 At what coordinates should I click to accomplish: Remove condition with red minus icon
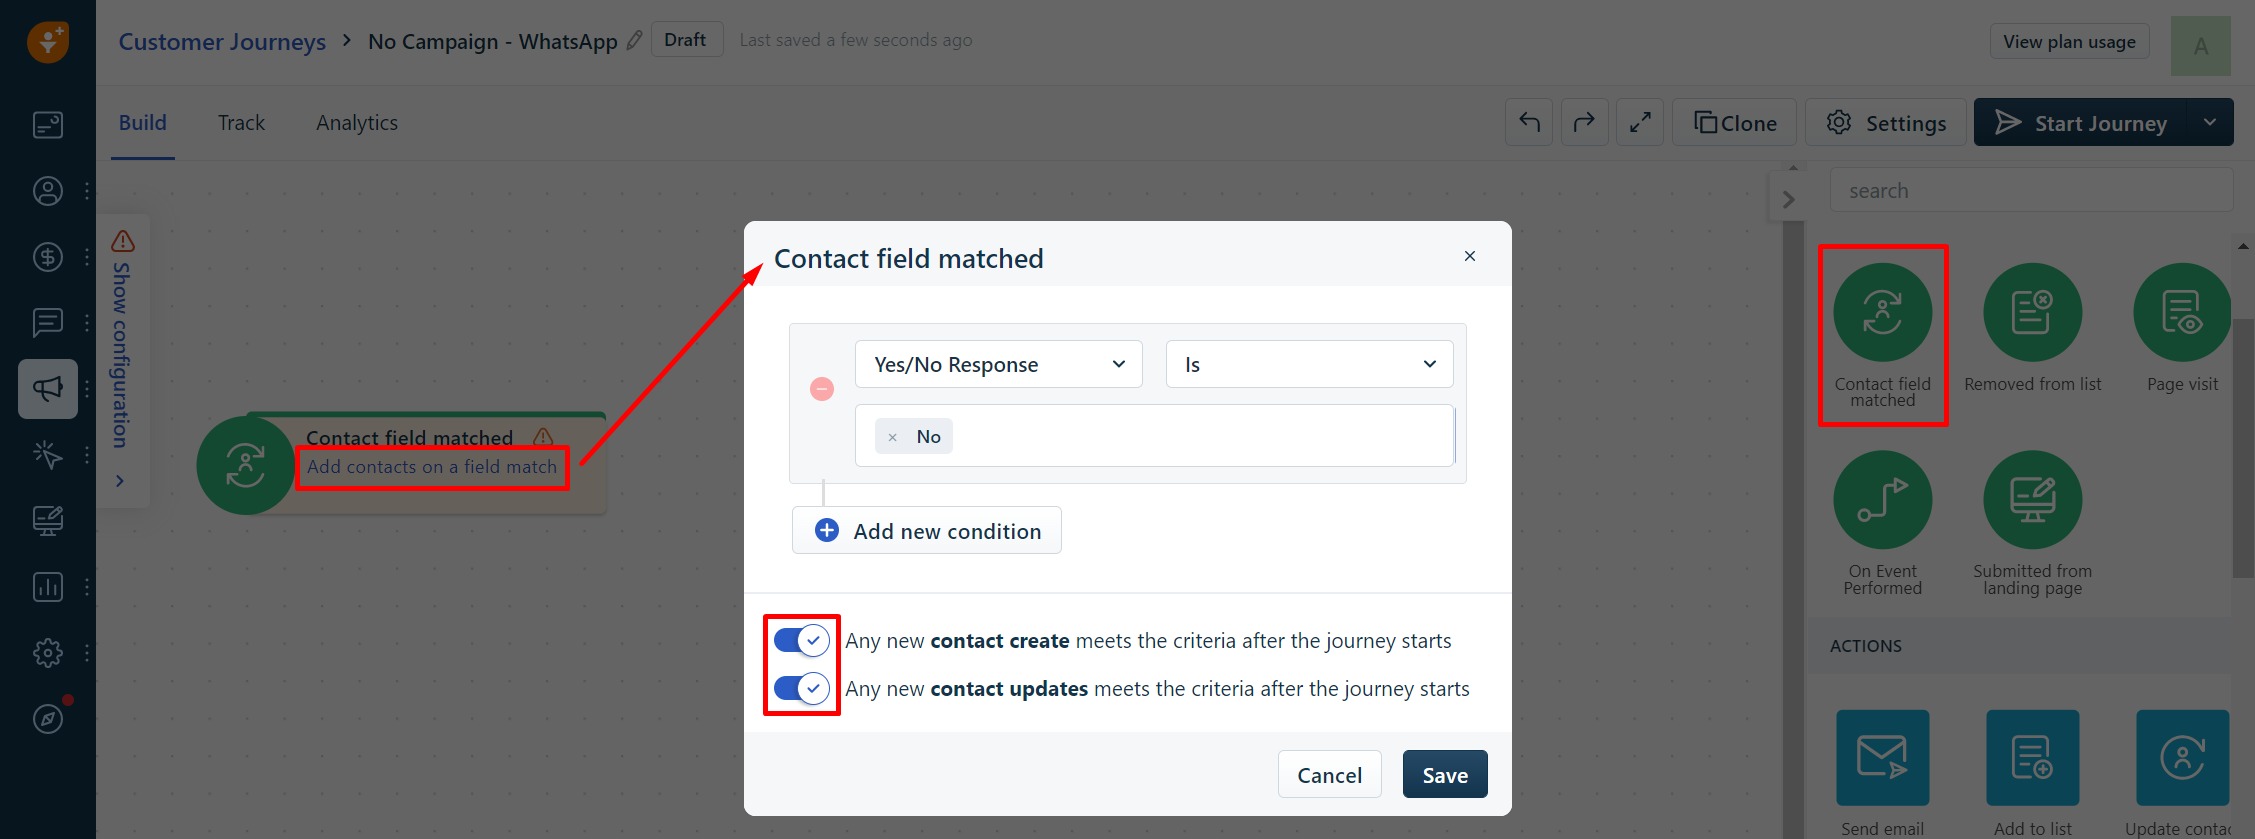[x=822, y=389]
